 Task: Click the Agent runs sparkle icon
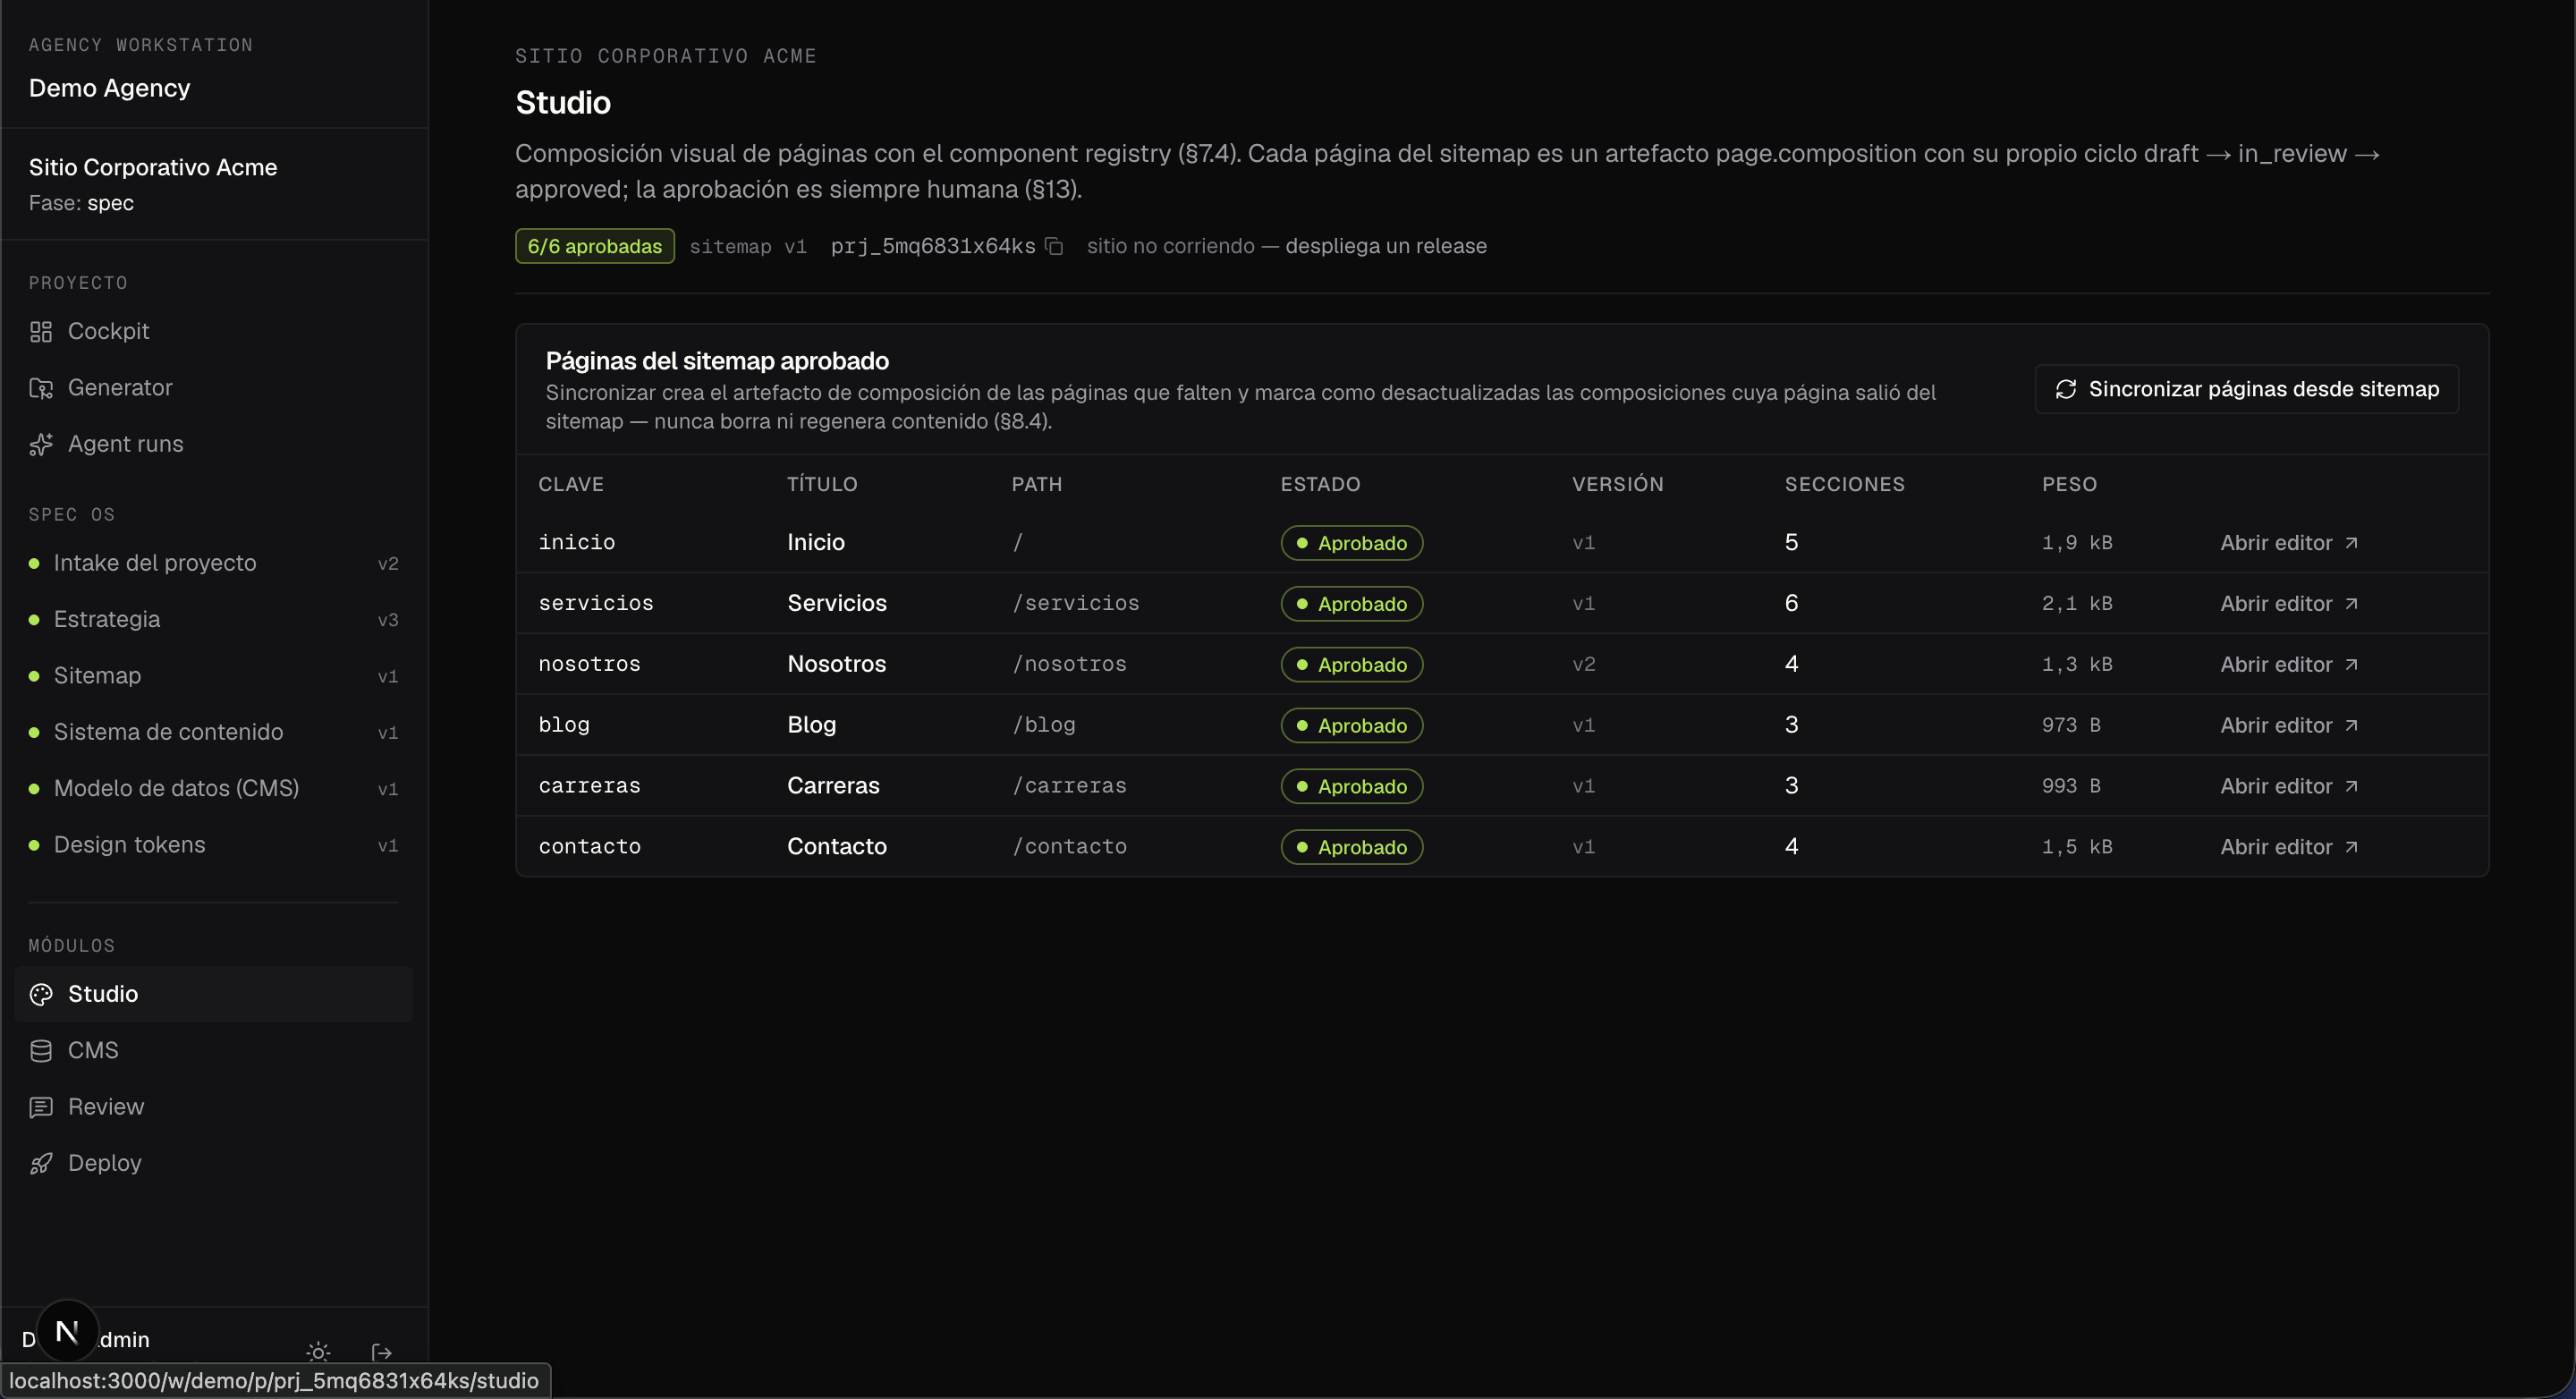coord(41,444)
